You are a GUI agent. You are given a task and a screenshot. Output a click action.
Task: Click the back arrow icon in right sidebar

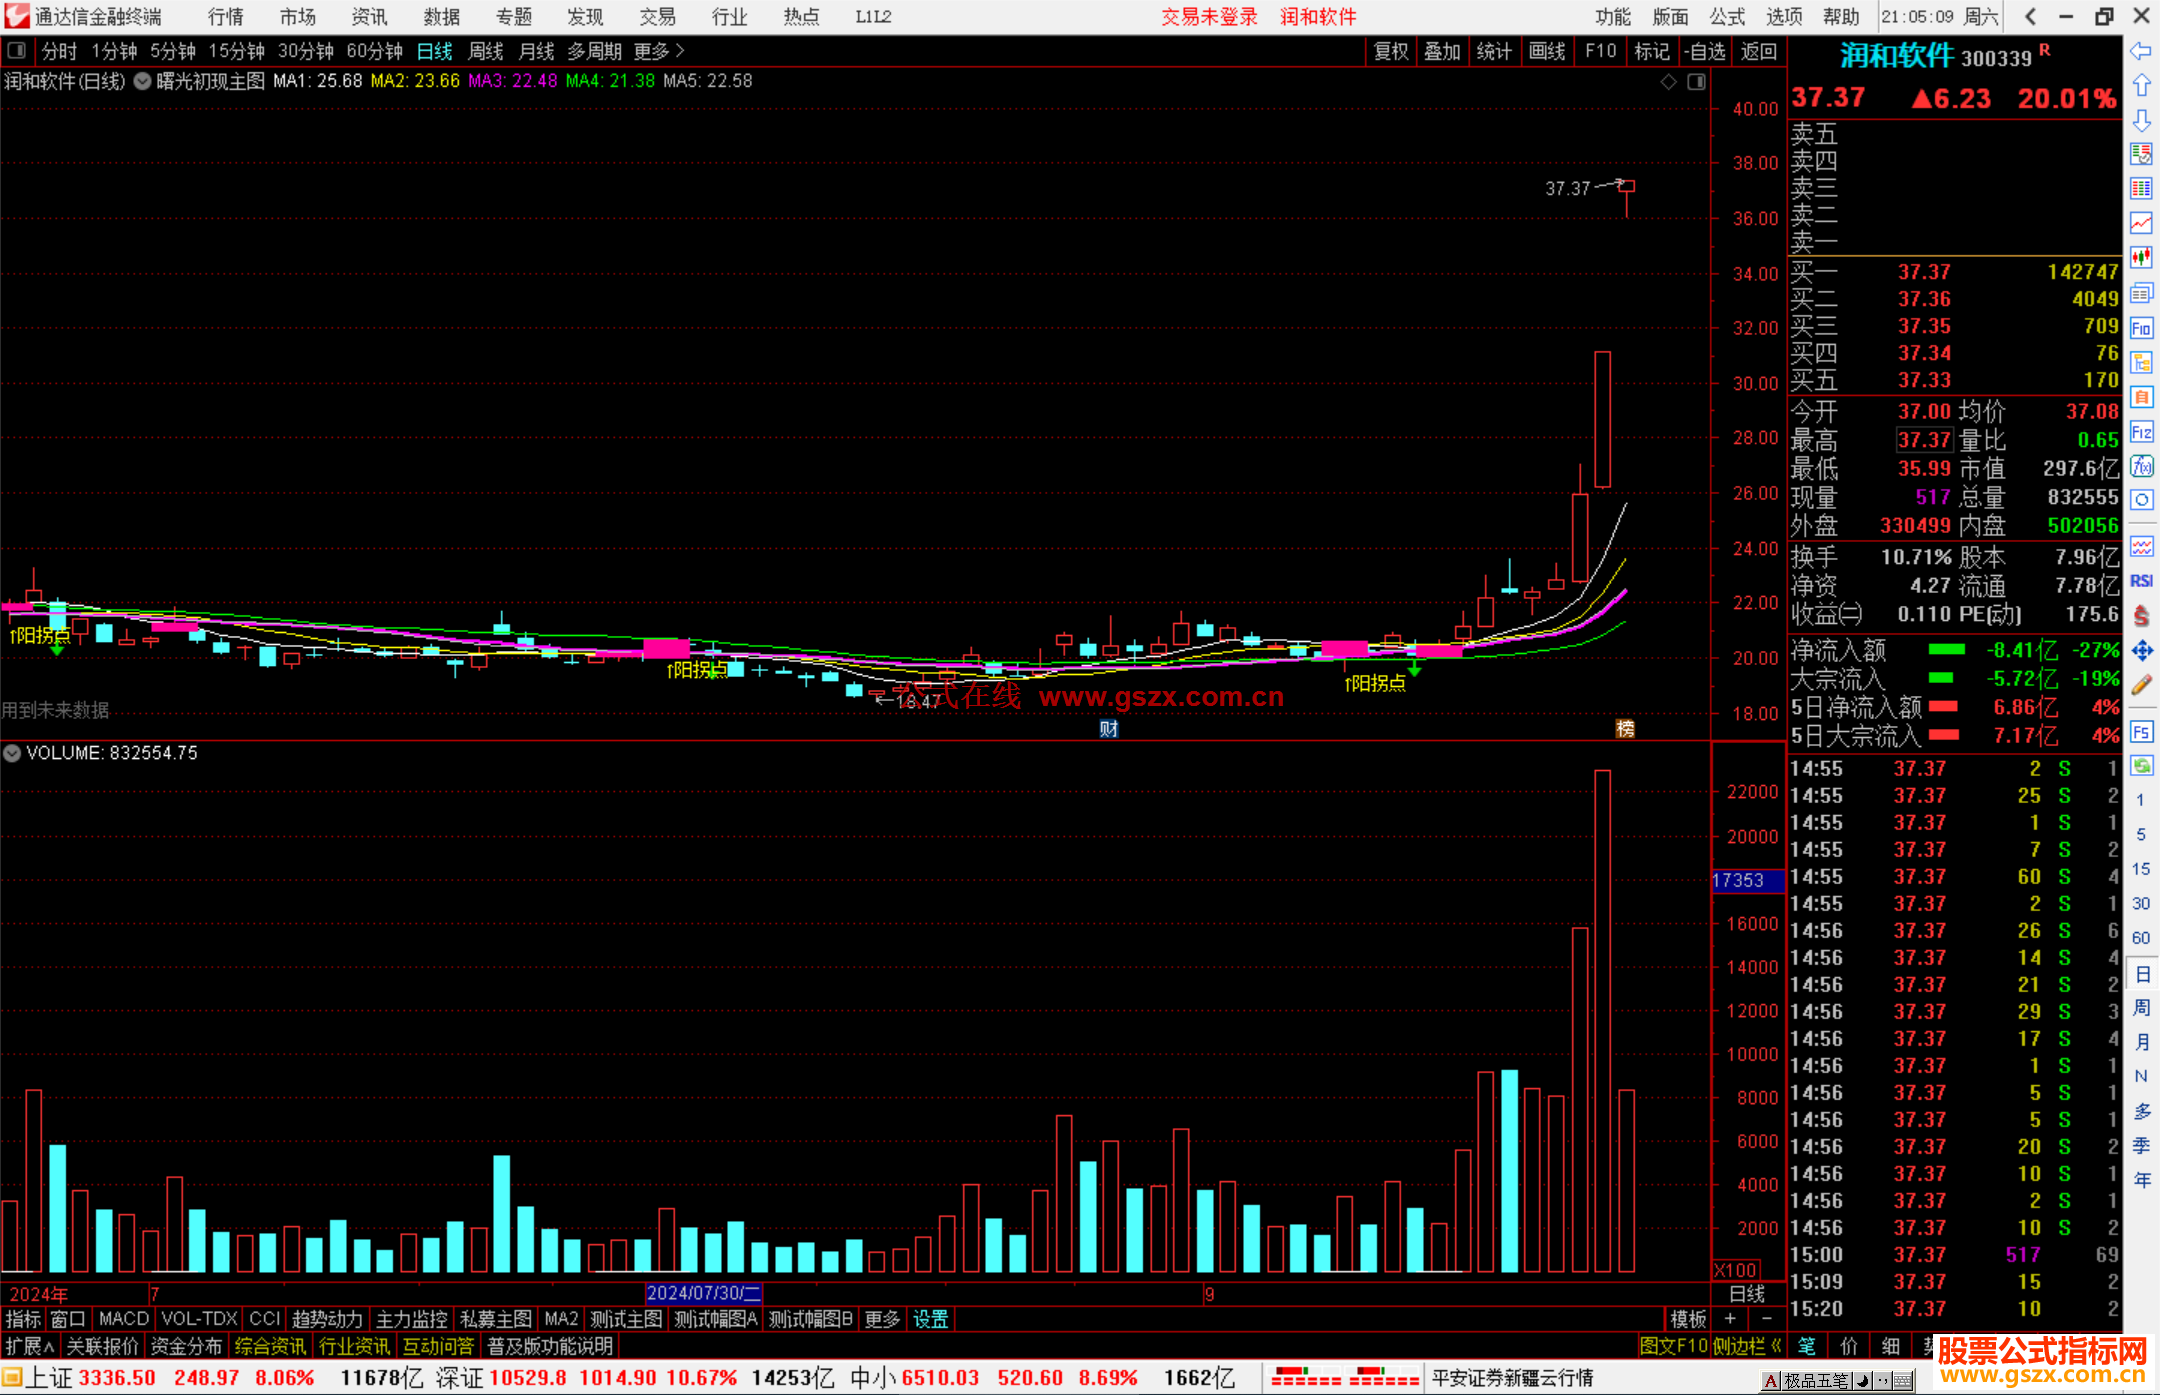(2141, 51)
